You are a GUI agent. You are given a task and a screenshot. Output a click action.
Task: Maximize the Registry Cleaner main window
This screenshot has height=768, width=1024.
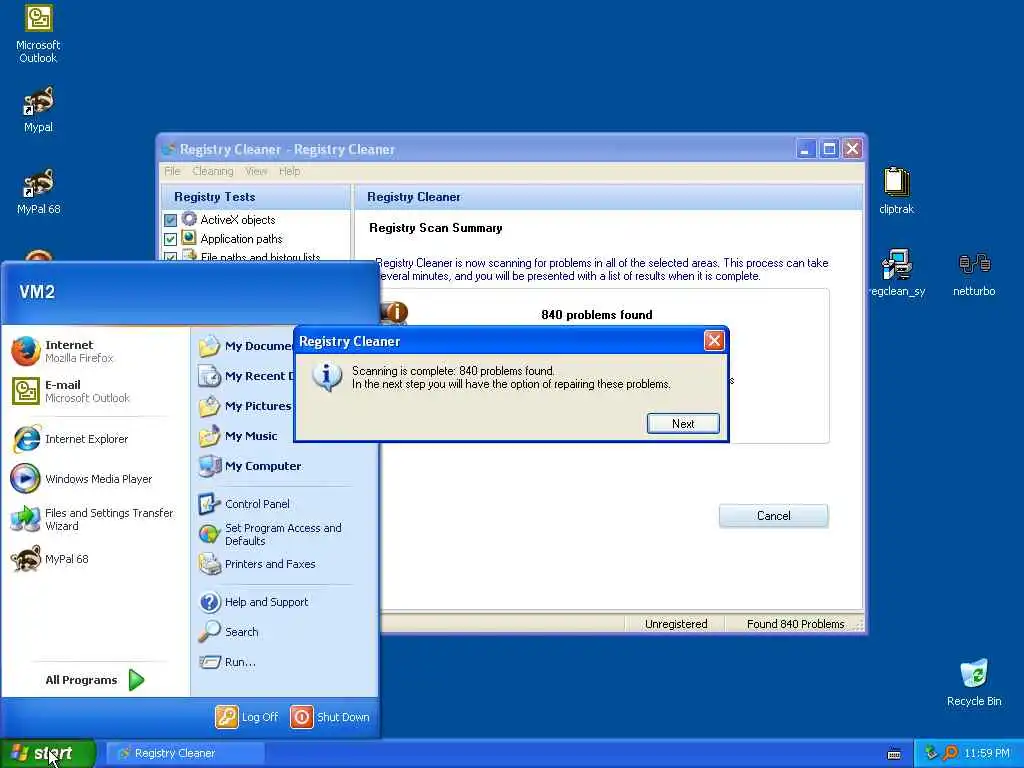829,149
